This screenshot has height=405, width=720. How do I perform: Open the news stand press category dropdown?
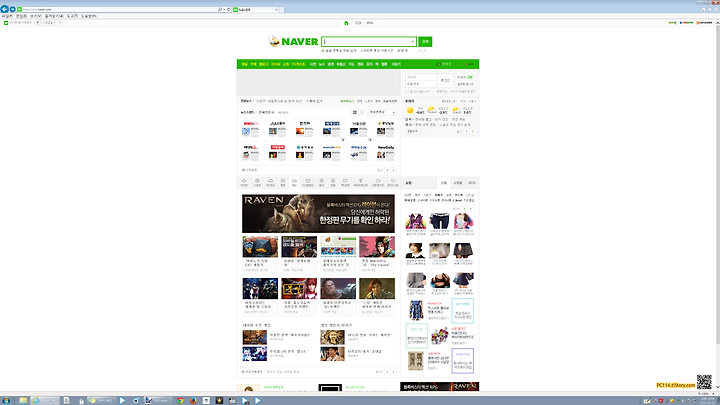tap(382, 112)
